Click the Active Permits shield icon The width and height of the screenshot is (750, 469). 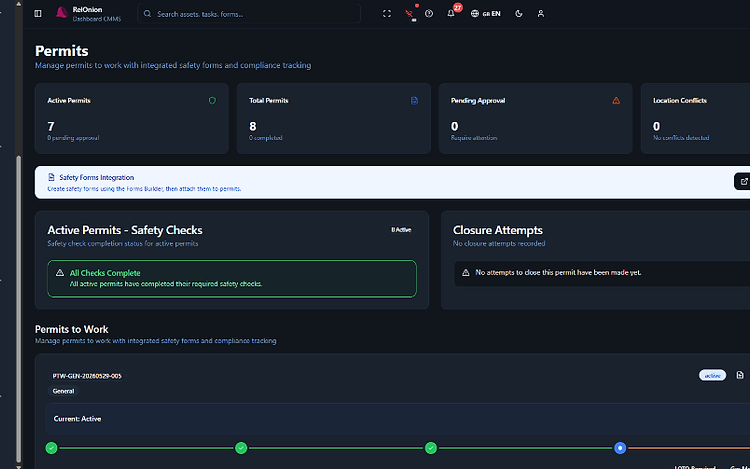click(212, 100)
